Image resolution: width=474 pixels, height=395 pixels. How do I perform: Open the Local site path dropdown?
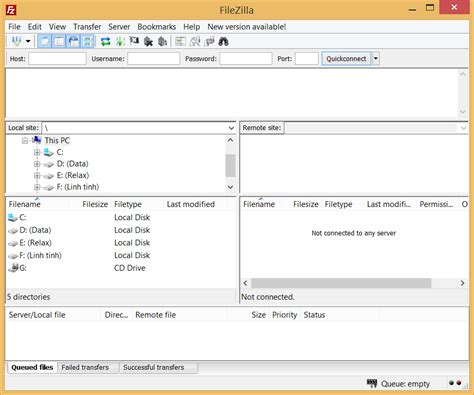[231, 128]
